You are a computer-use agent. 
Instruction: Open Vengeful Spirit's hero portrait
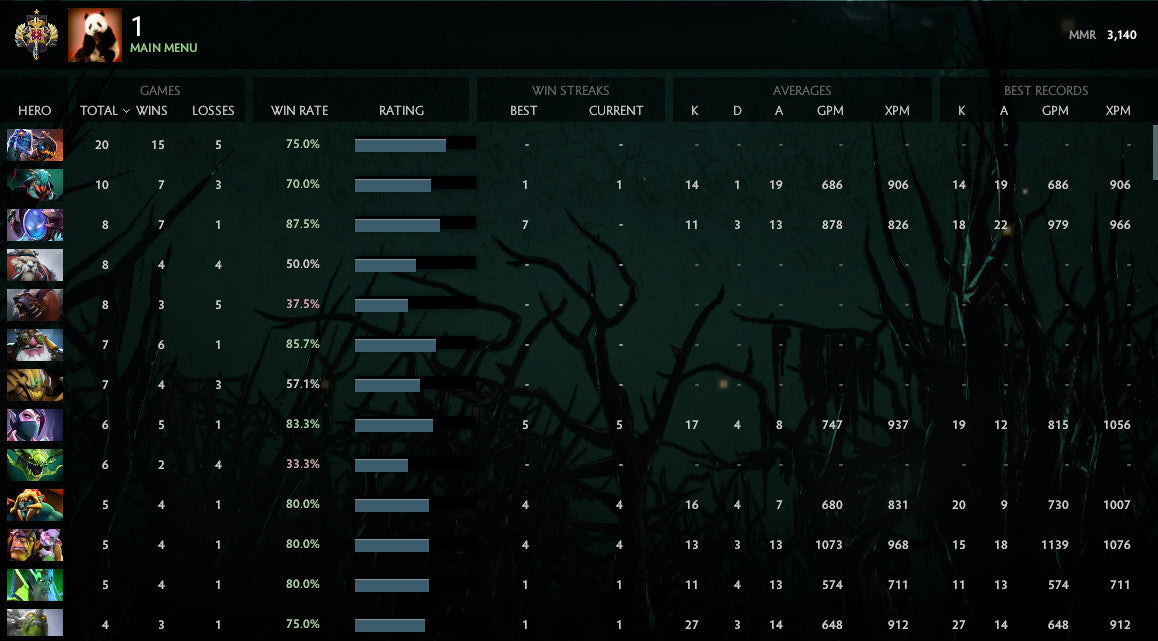[34, 585]
